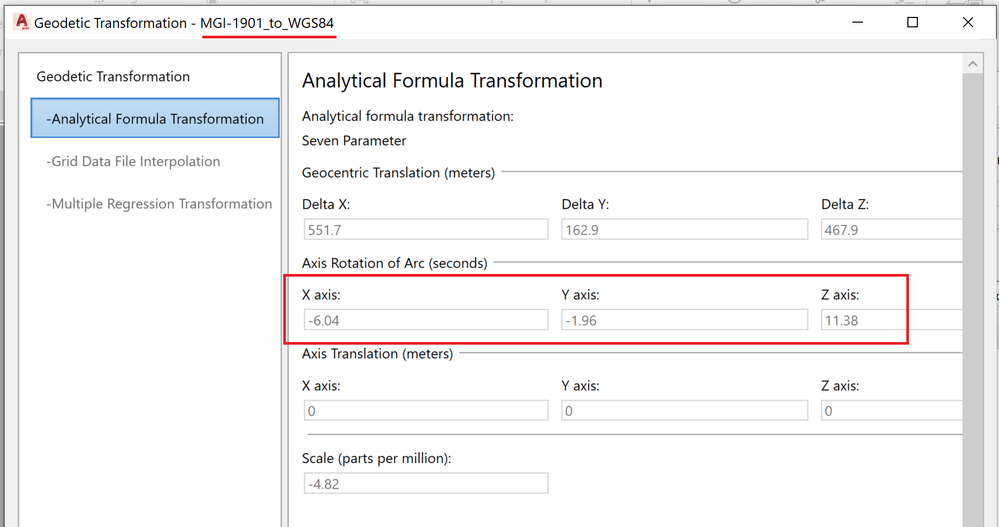Click the Scale parts per million field
The width and height of the screenshot is (999, 527).
[425, 484]
